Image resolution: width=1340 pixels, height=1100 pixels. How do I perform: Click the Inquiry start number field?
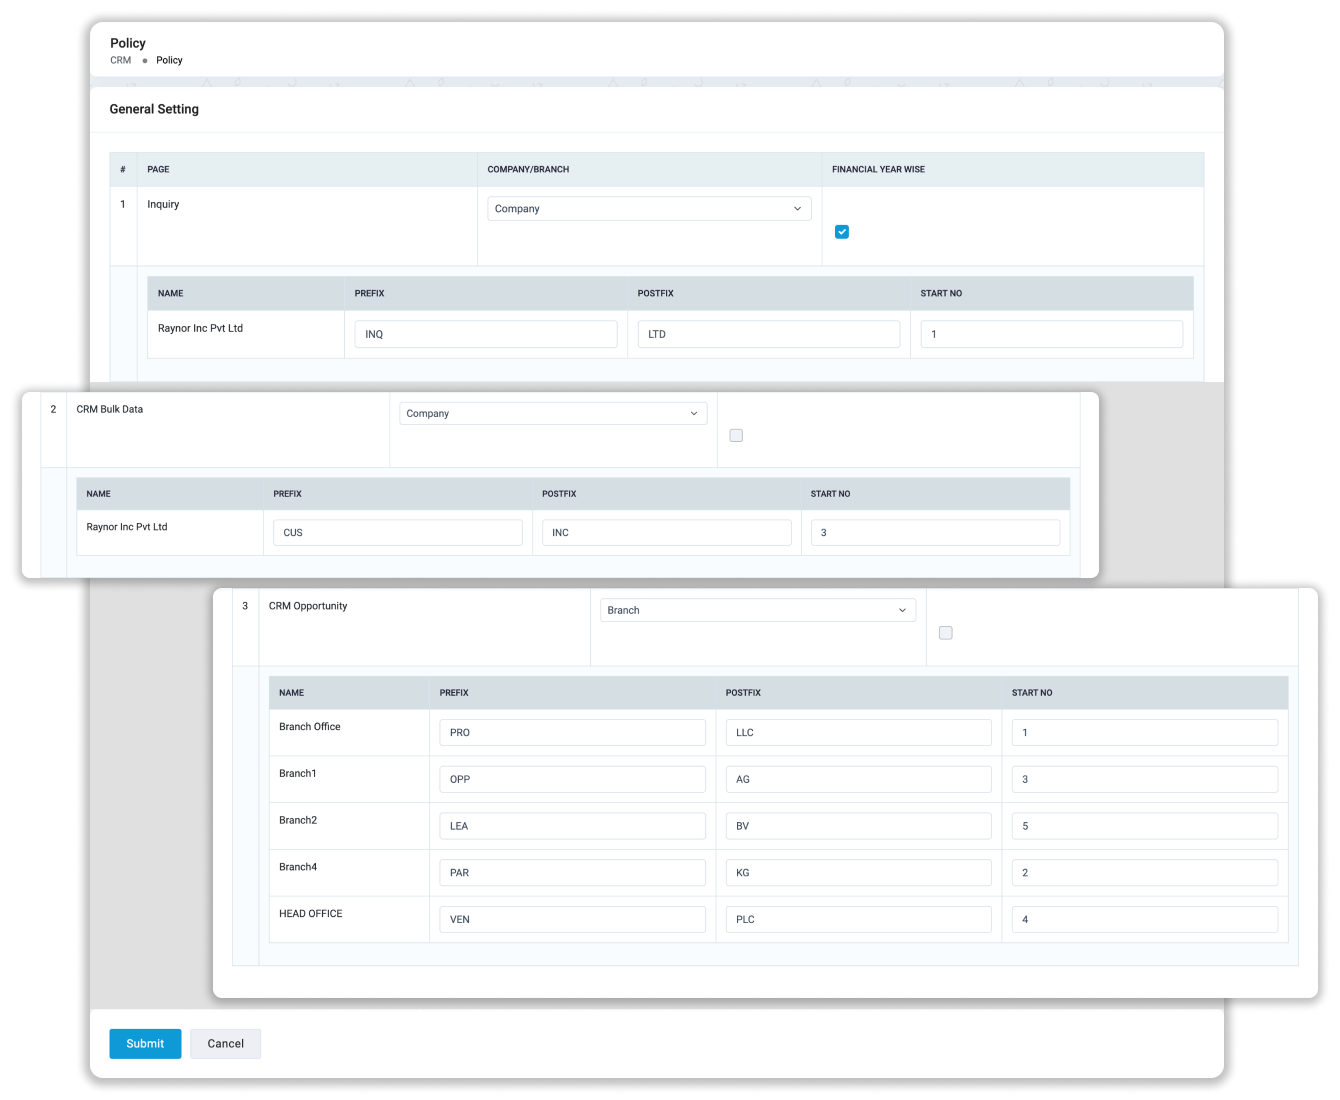pos(1051,333)
